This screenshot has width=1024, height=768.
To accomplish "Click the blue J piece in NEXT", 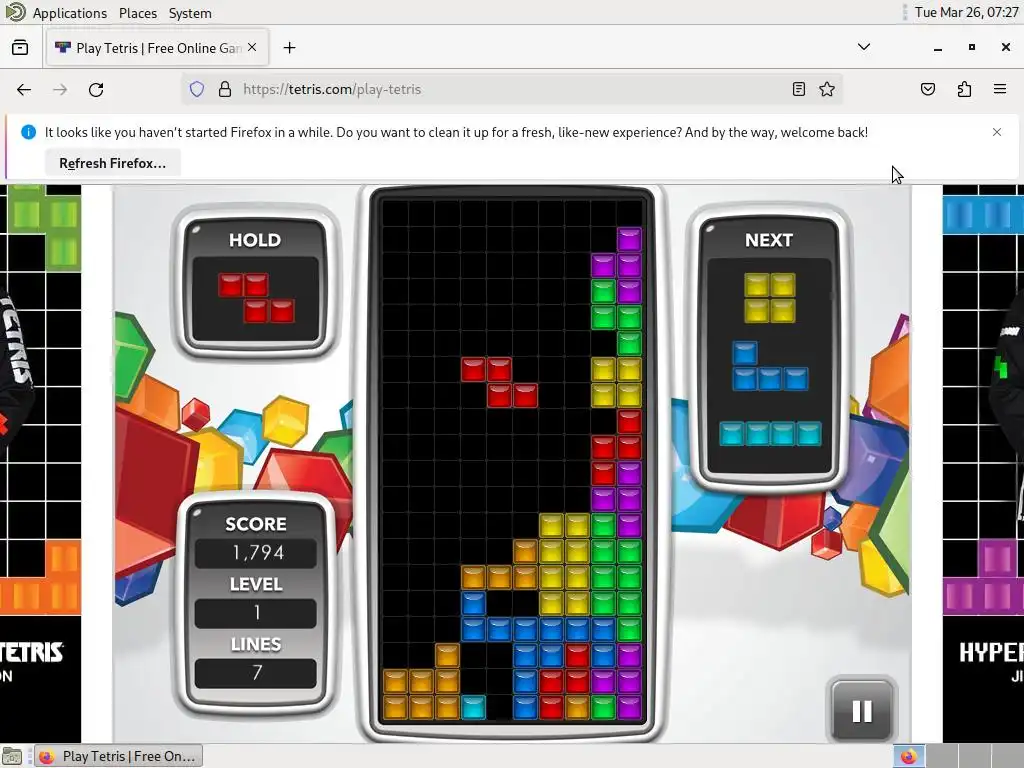I will tap(770, 366).
